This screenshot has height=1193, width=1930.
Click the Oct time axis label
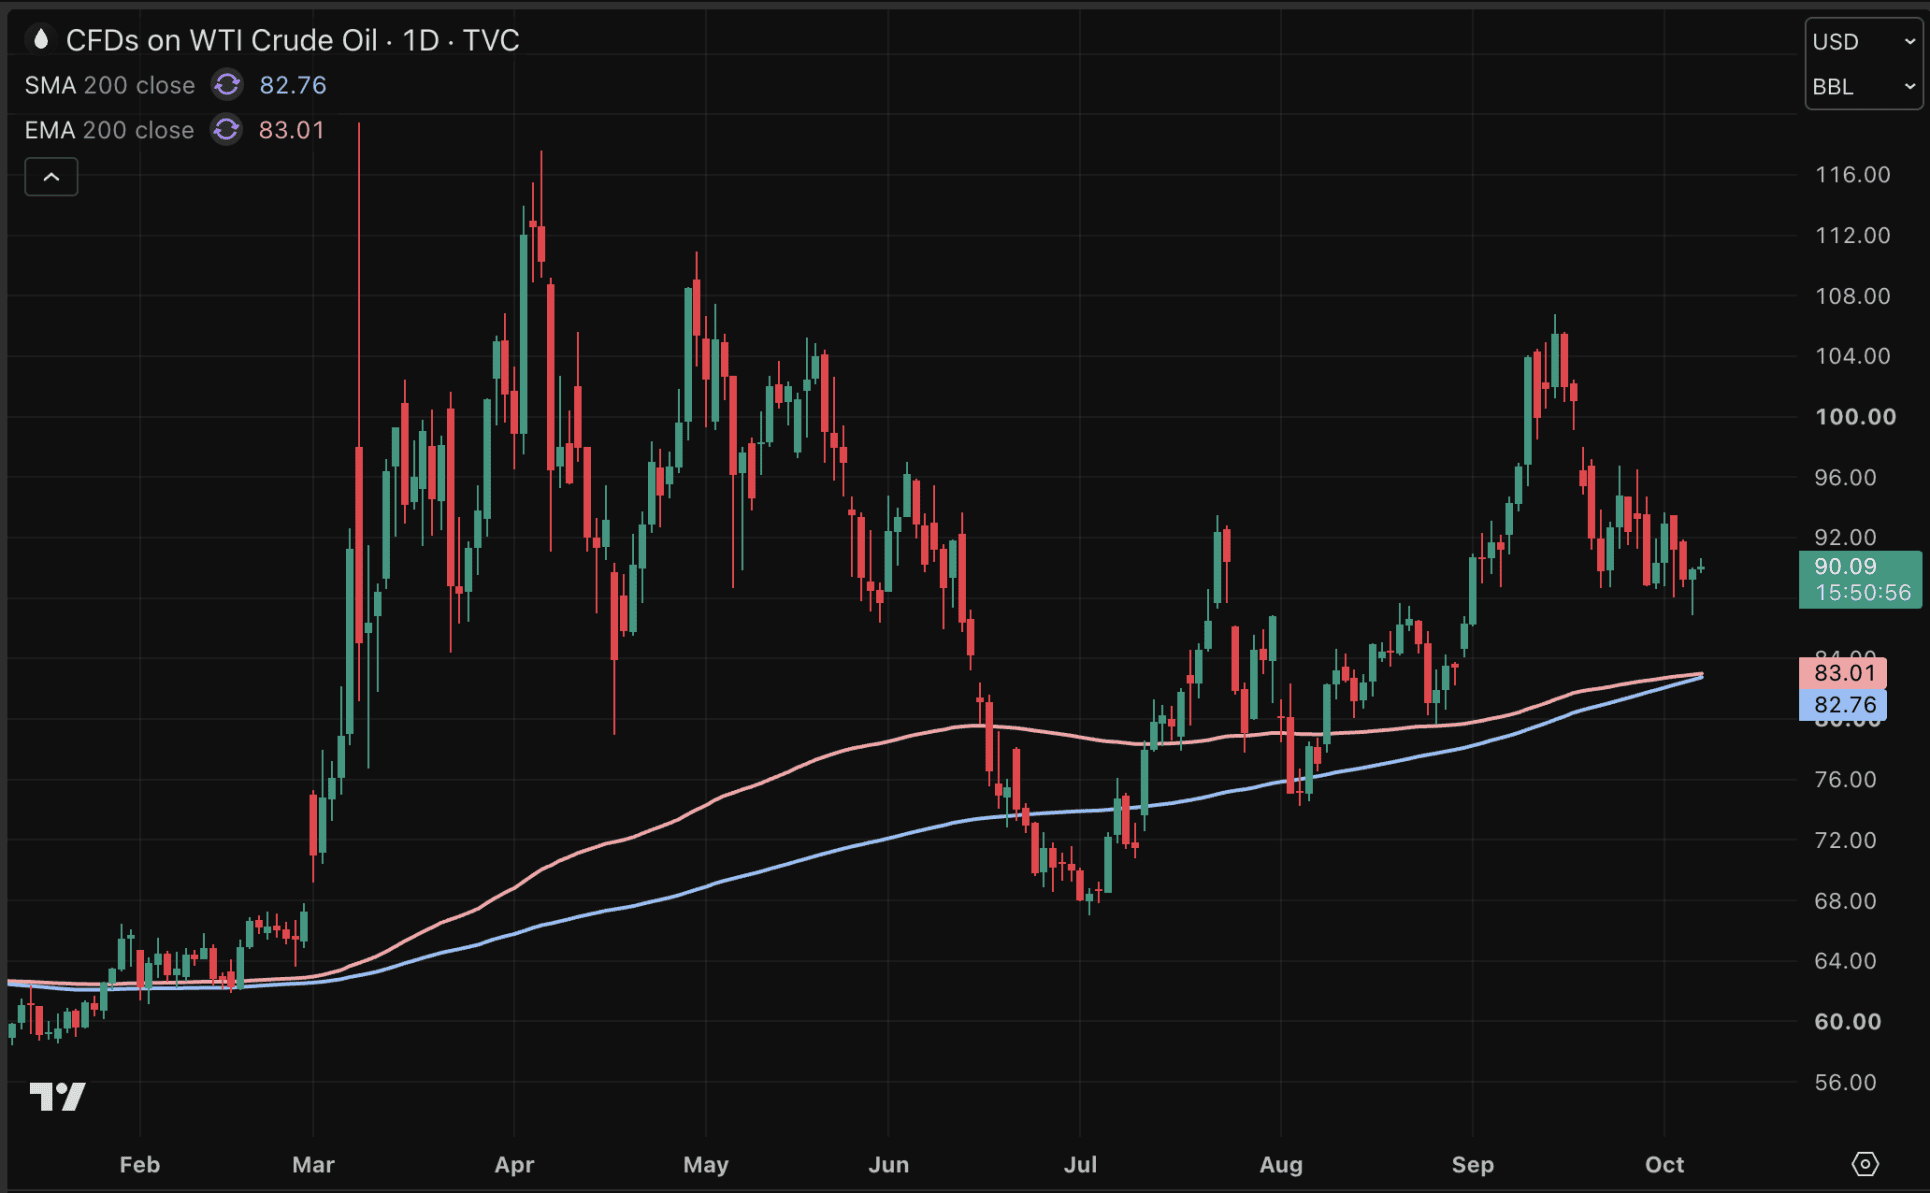pos(1665,1165)
